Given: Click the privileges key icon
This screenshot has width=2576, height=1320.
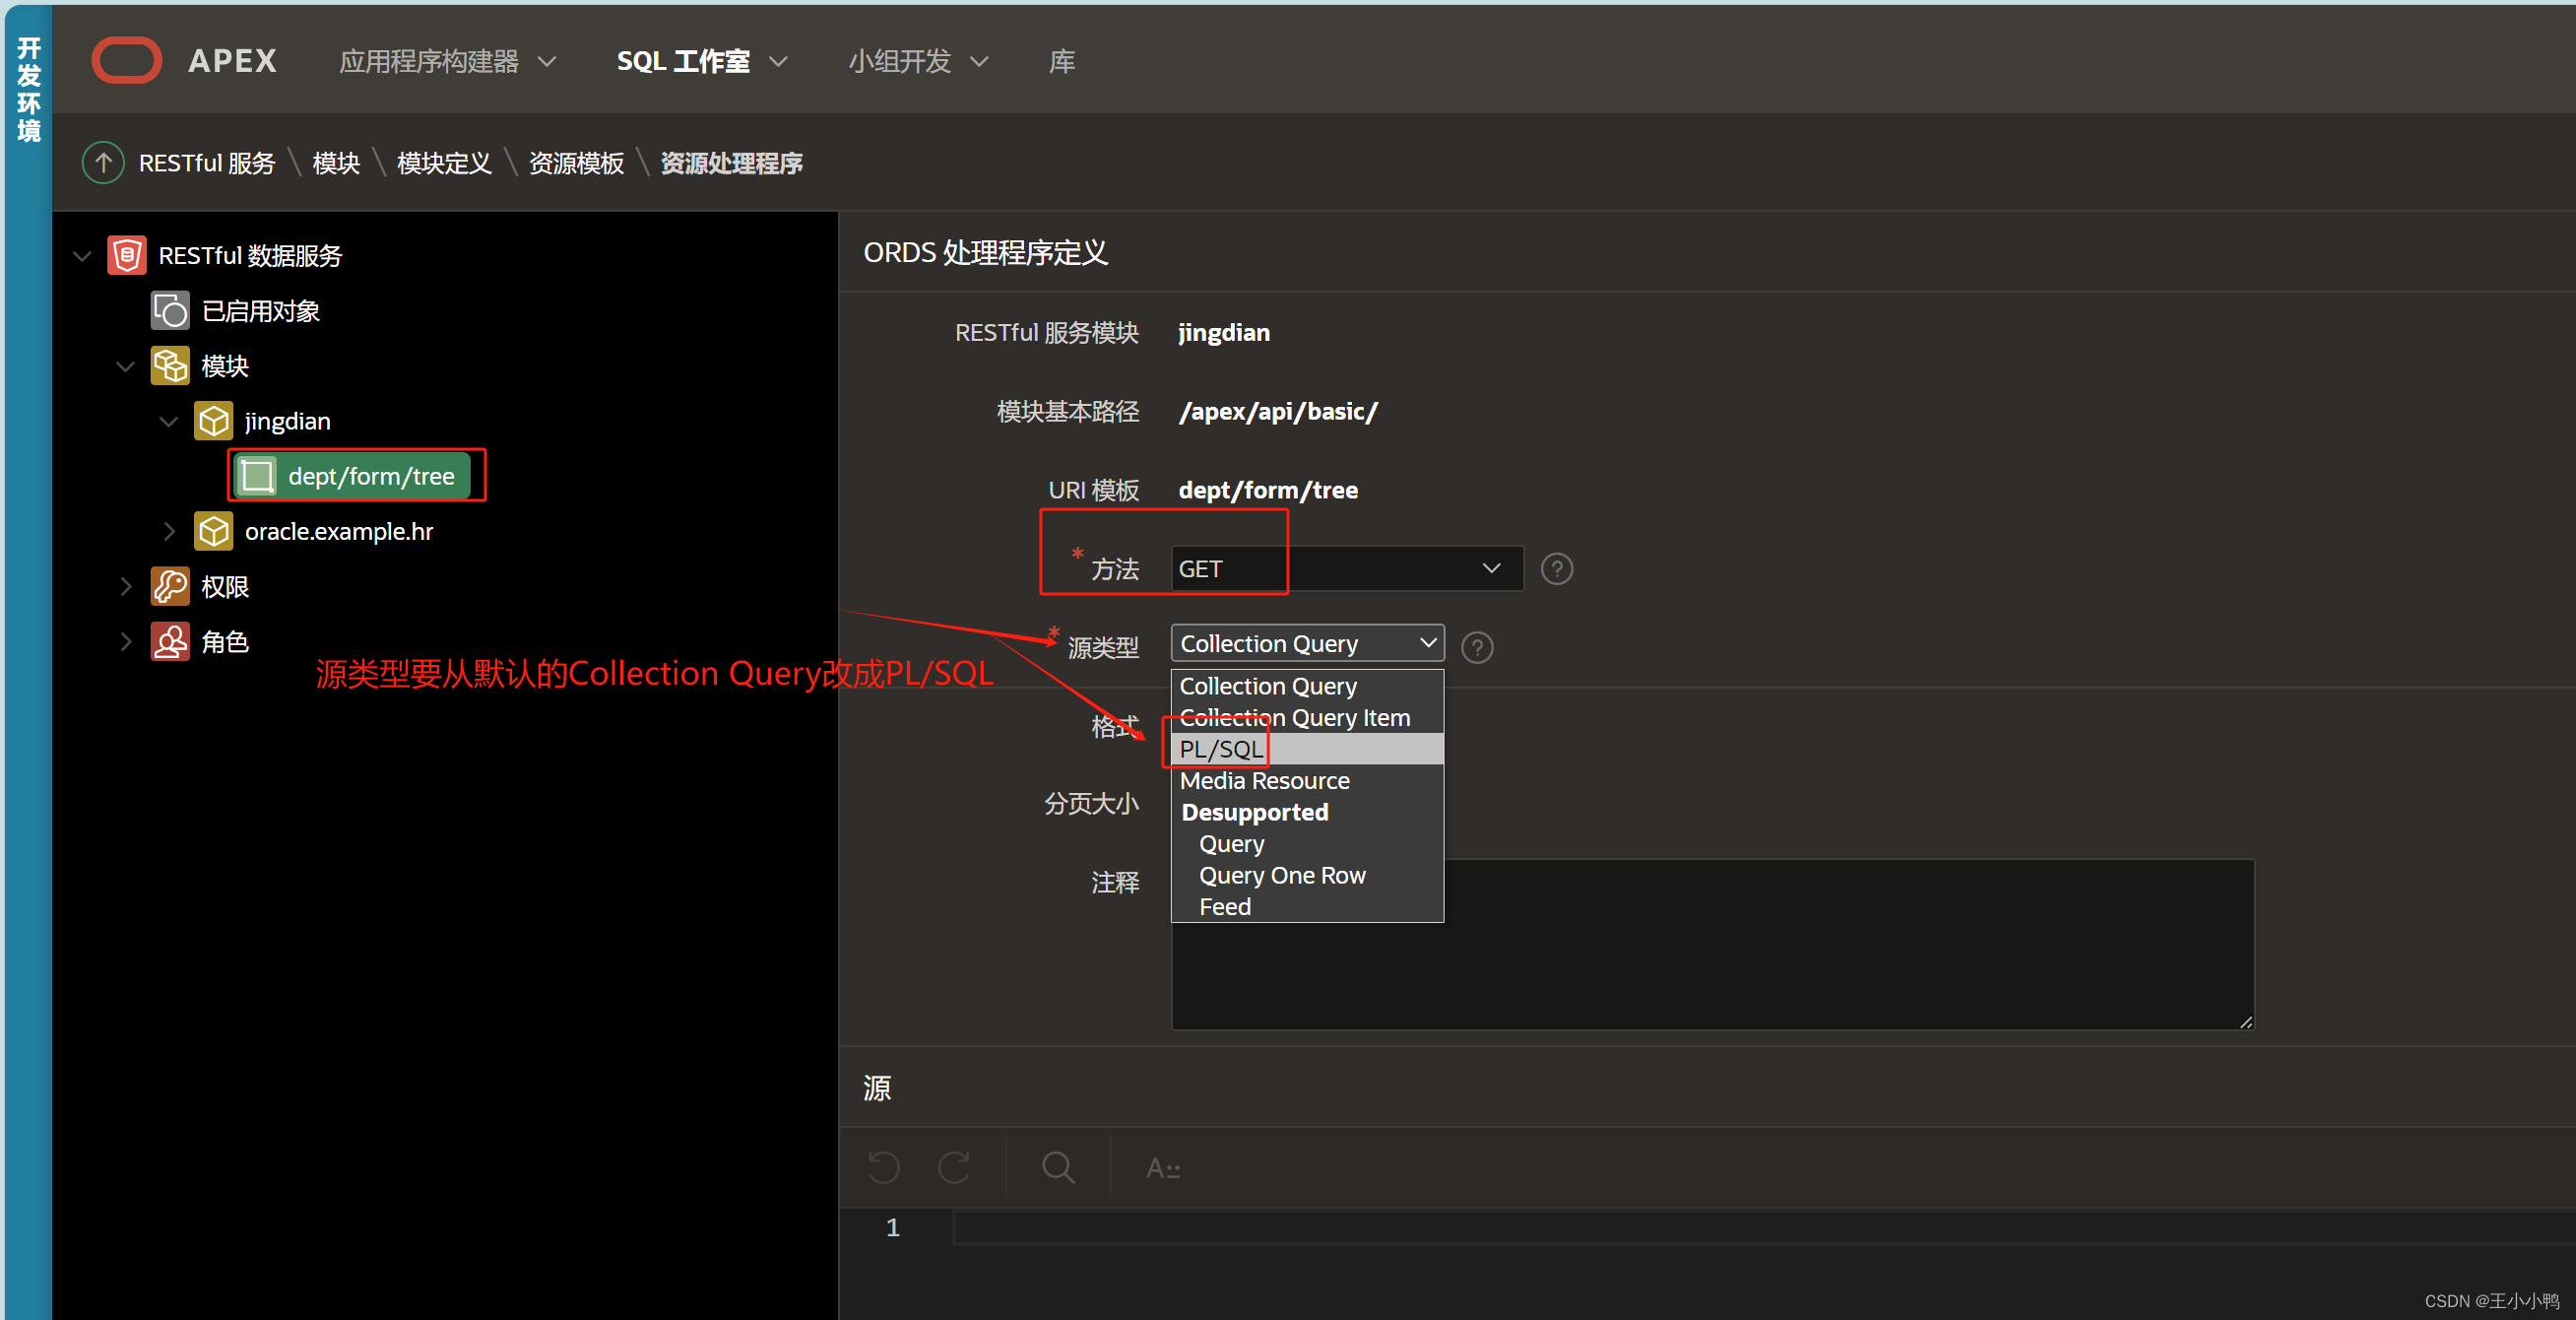Looking at the screenshot, I should (170, 587).
